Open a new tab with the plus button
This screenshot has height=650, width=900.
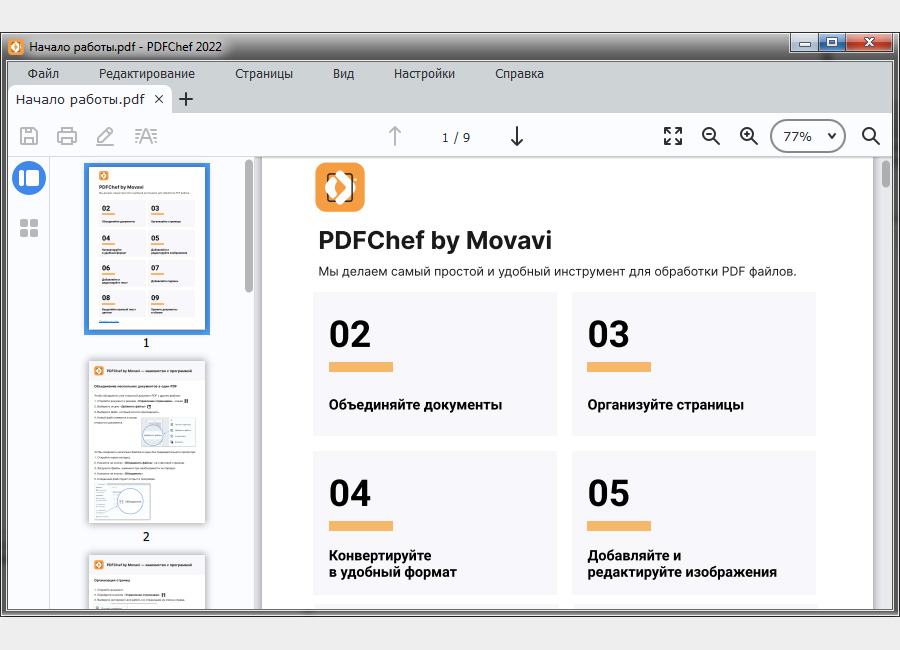point(186,99)
